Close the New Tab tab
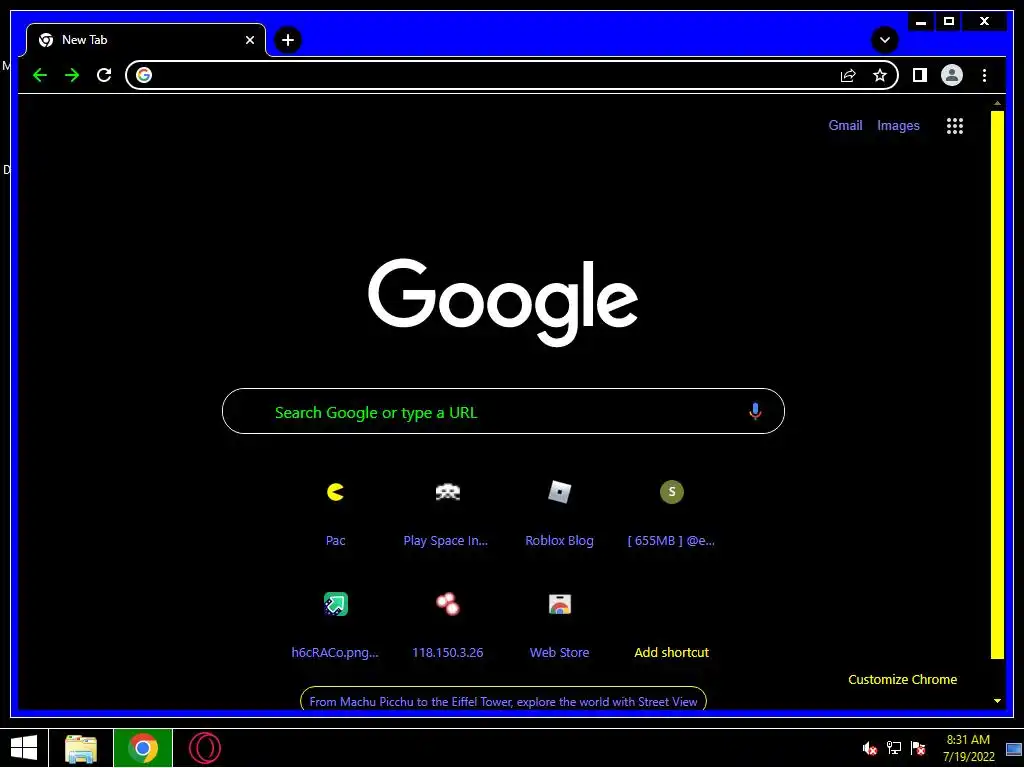Screen dimensions: 1024x768 coord(249,40)
